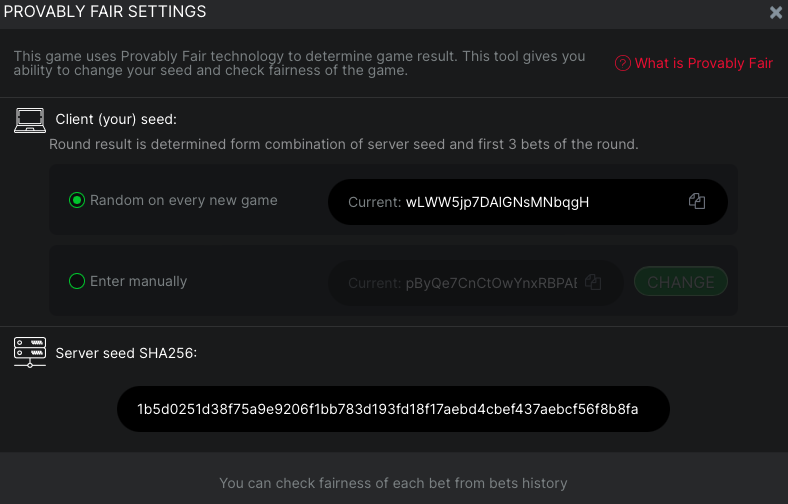Copy the current random client seed
Viewport: 788px width, 504px height.
click(697, 201)
